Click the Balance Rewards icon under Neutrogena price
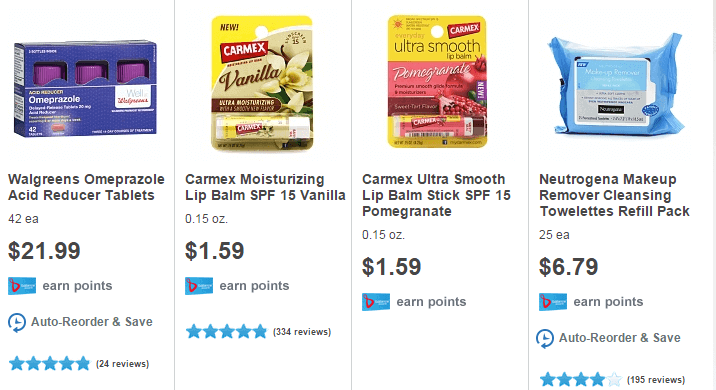Image resolution: width=716 pixels, height=390 pixels. tap(553, 302)
